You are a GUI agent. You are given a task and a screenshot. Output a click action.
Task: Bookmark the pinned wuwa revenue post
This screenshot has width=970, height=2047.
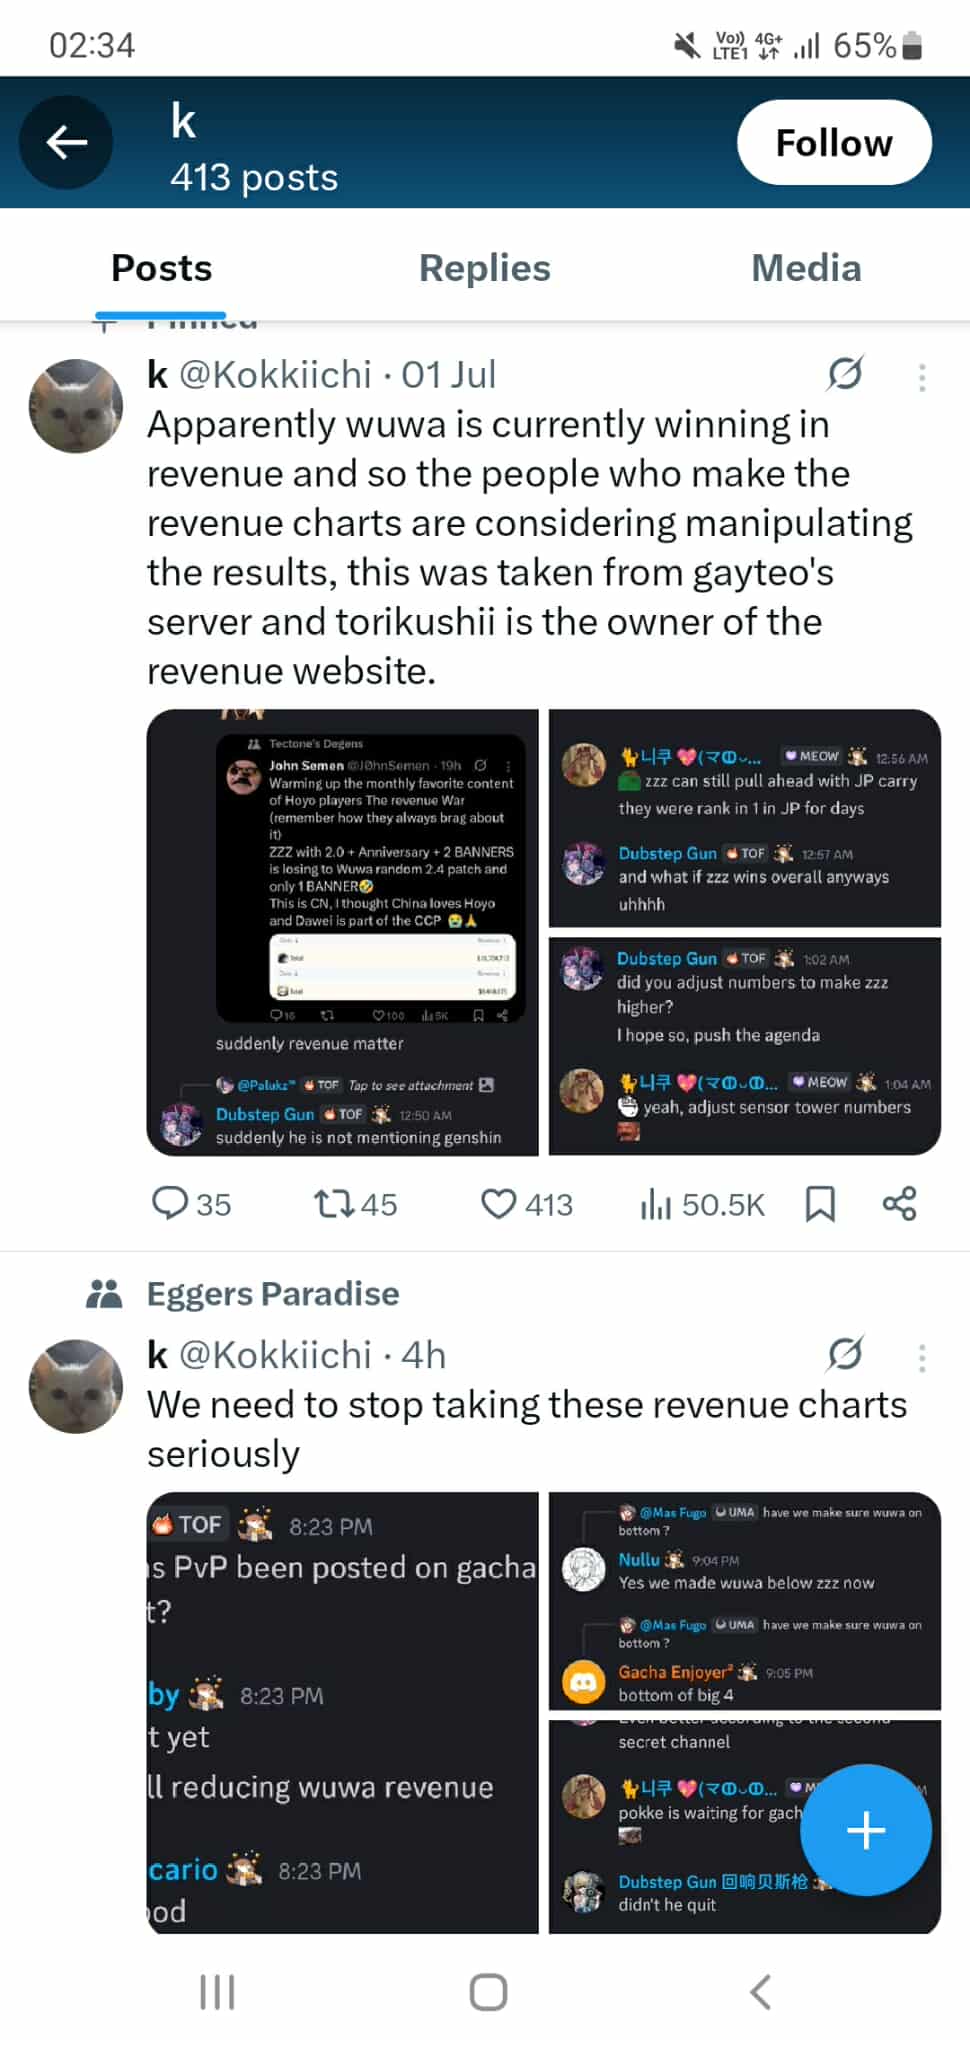coord(820,1204)
